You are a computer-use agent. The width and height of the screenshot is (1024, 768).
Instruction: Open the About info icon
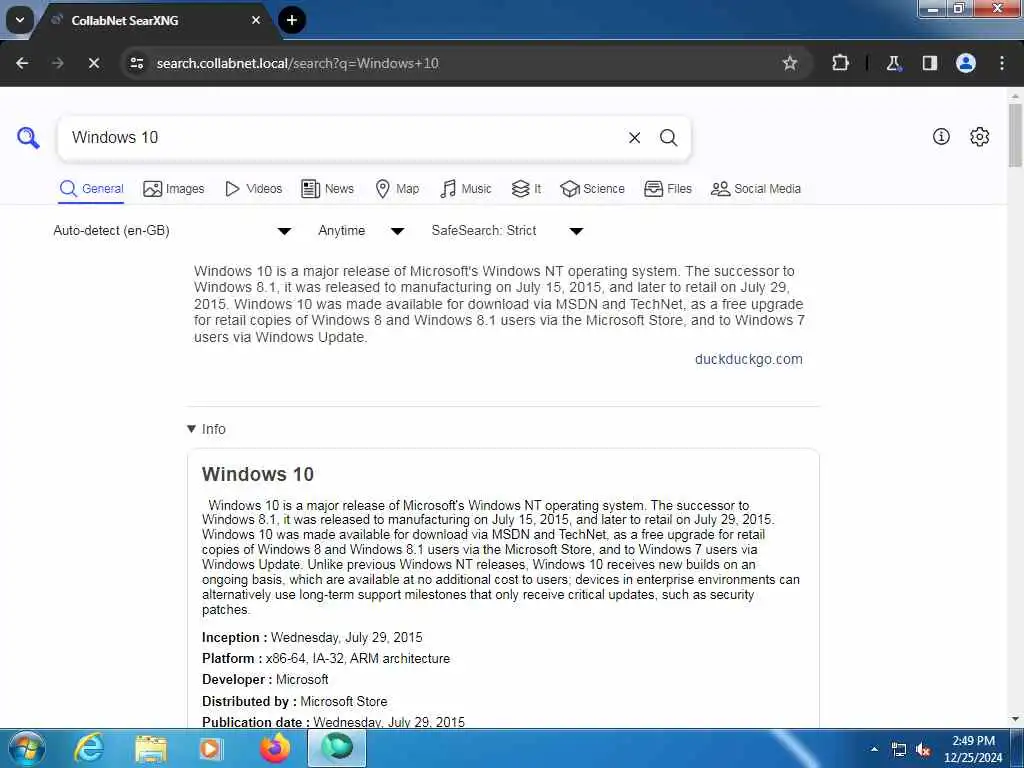coord(940,136)
